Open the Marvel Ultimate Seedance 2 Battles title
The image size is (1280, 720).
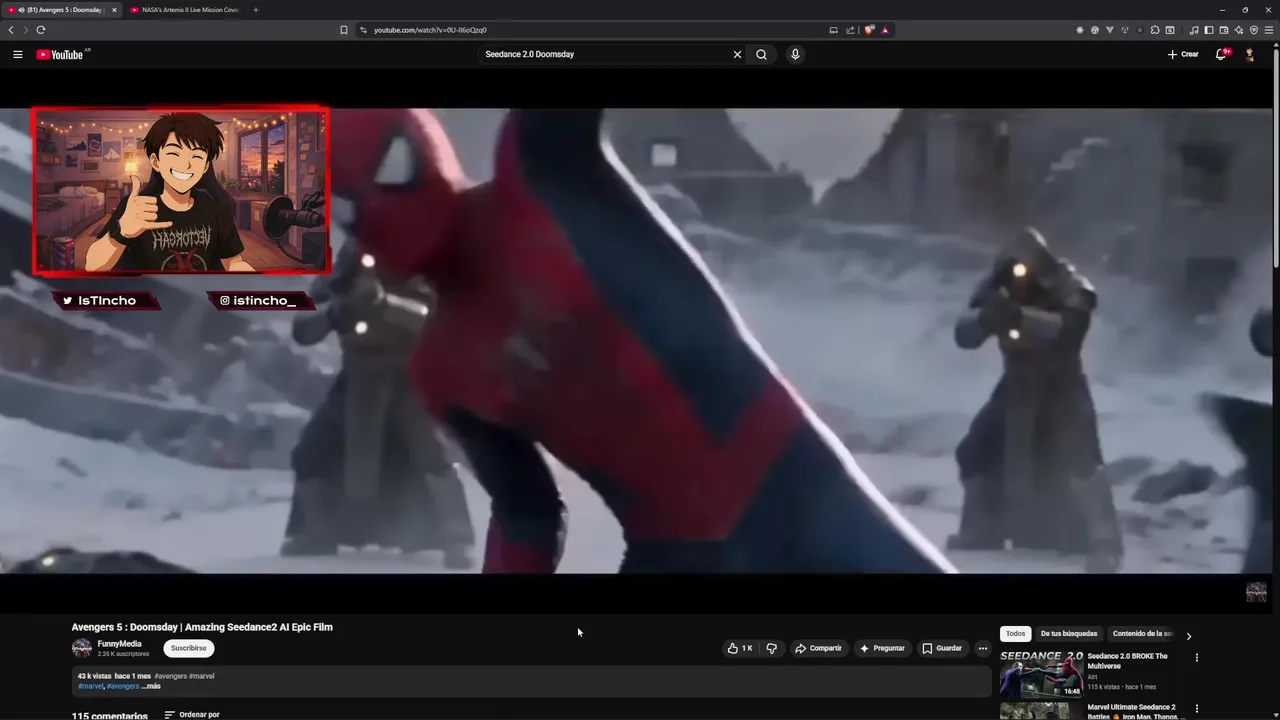(1135, 711)
